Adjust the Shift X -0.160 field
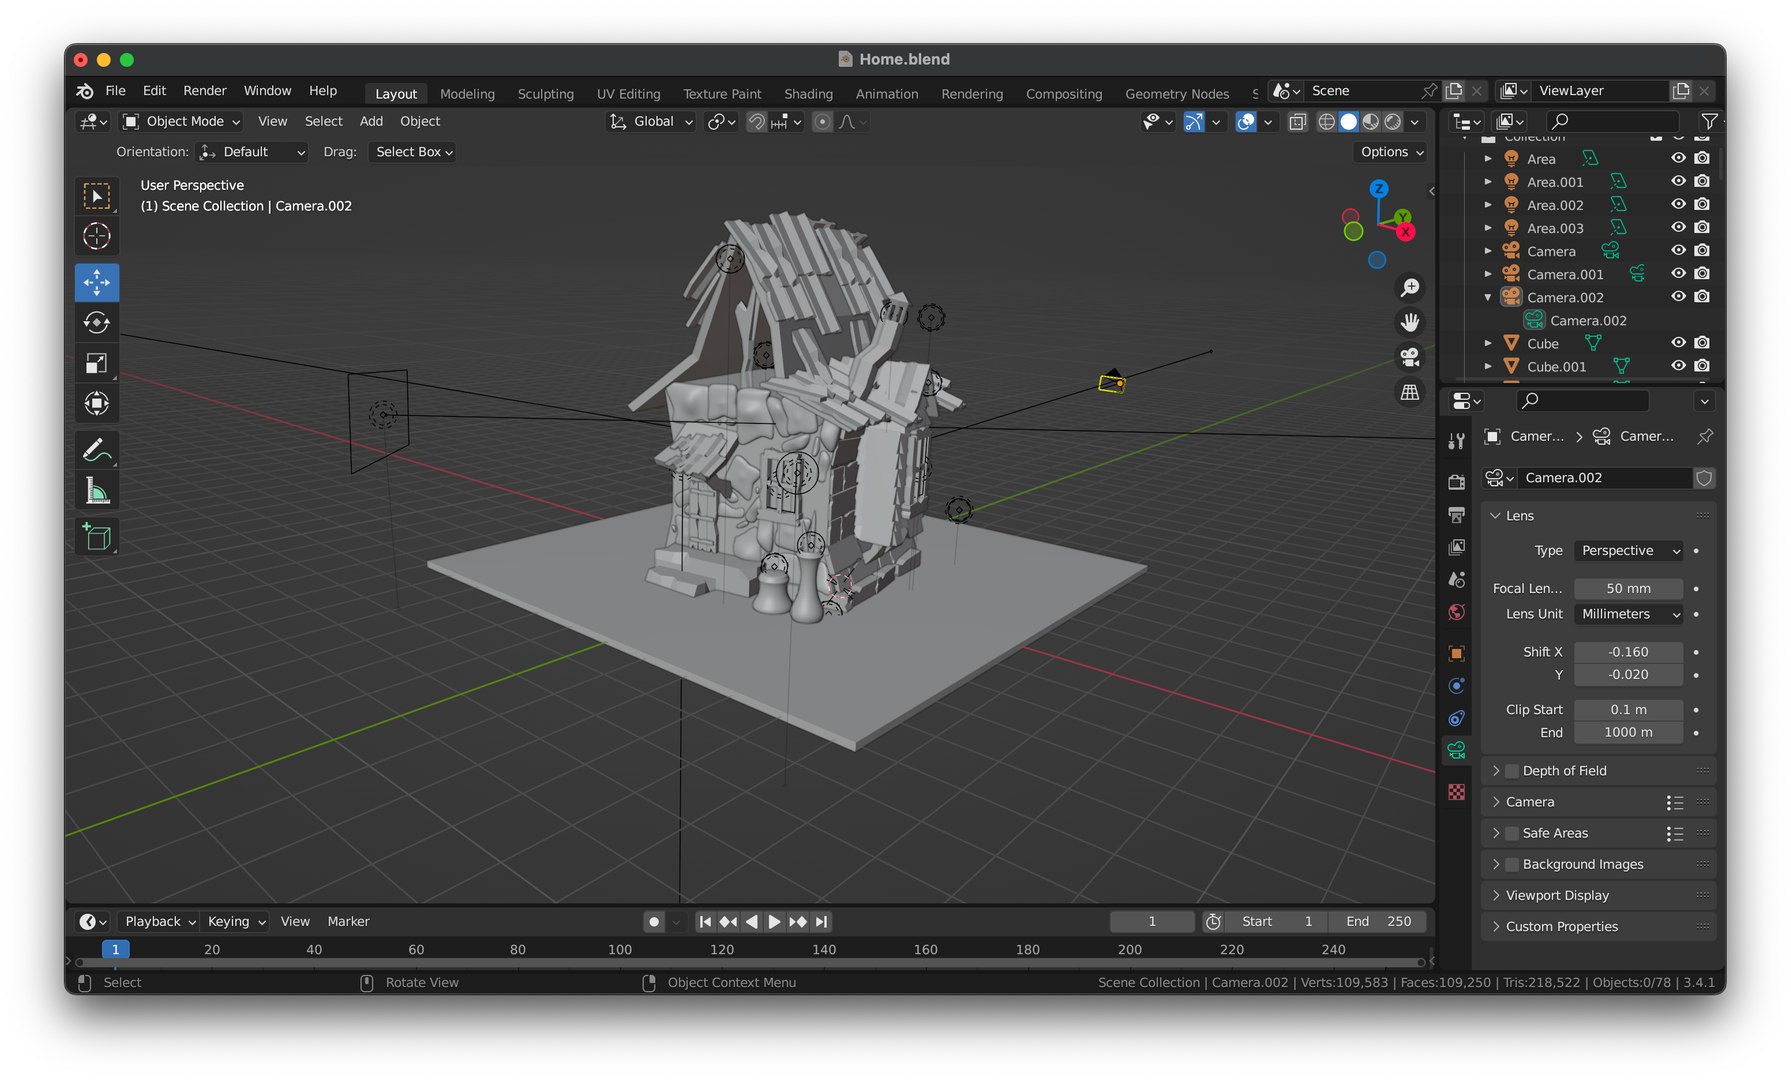The image size is (1791, 1080). pyautogui.click(x=1628, y=652)
